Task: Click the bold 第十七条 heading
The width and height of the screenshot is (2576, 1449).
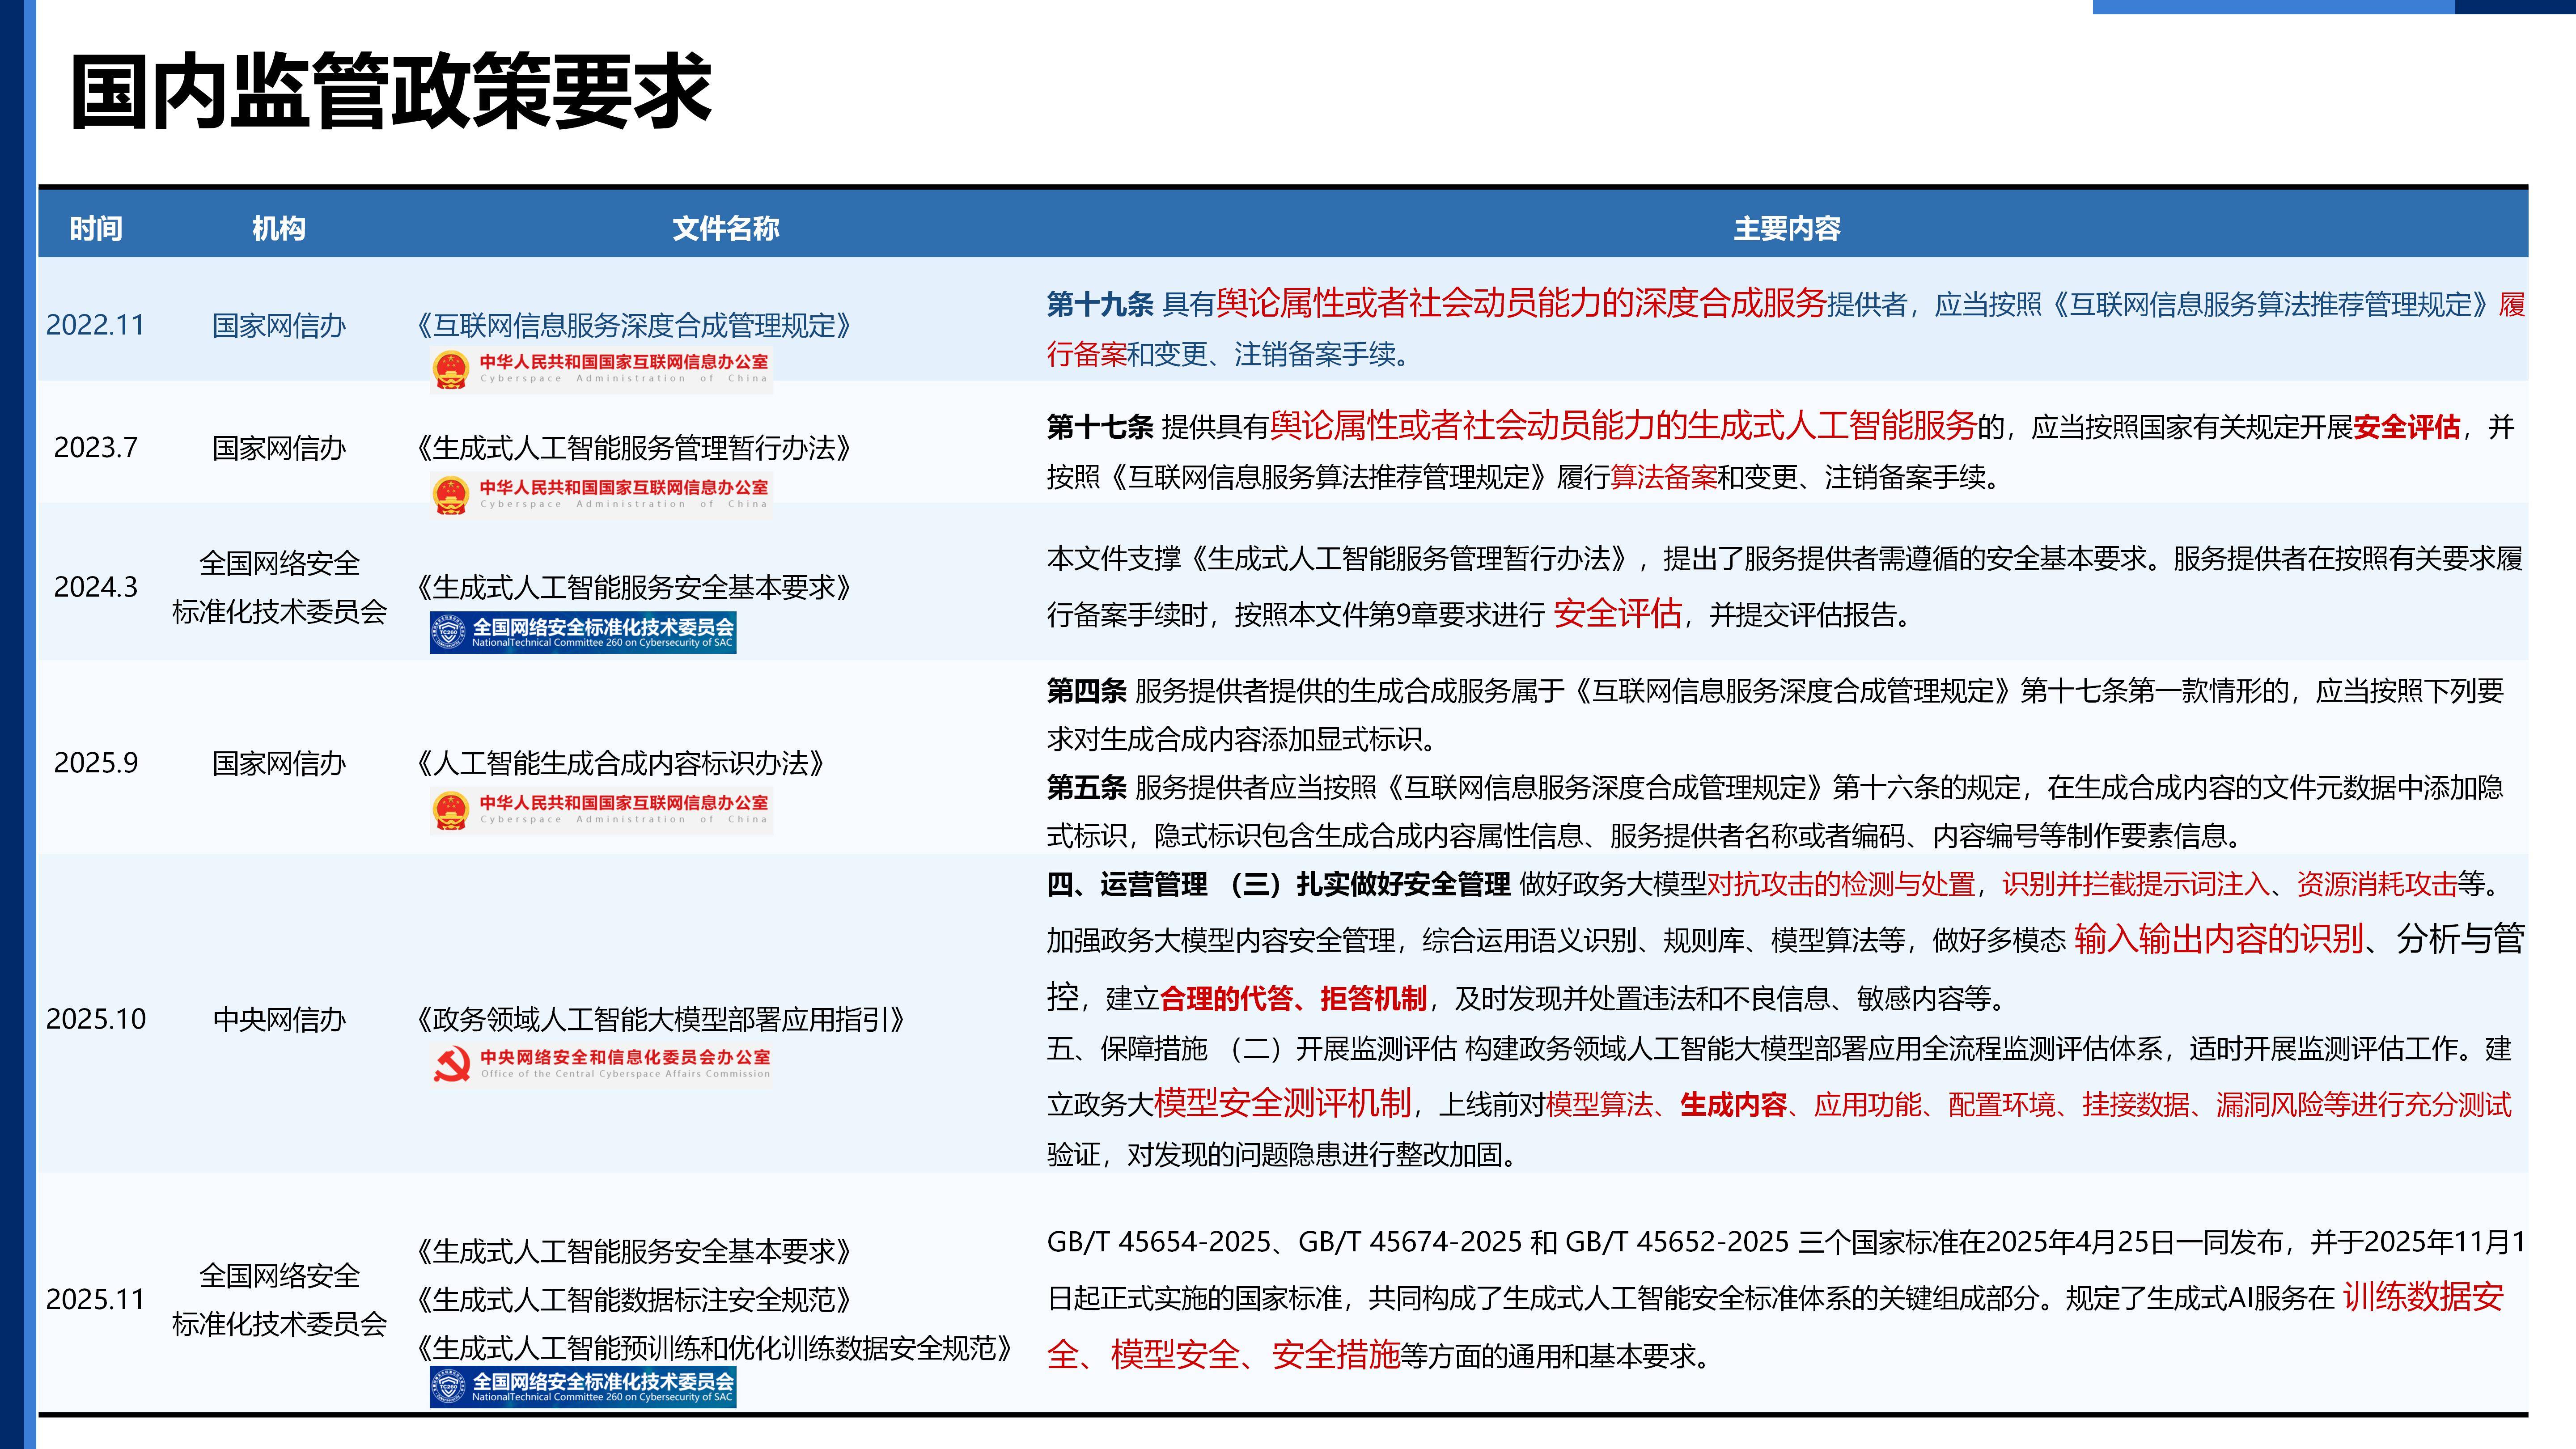Action: pyautogui.click(x=1100, y=427)
